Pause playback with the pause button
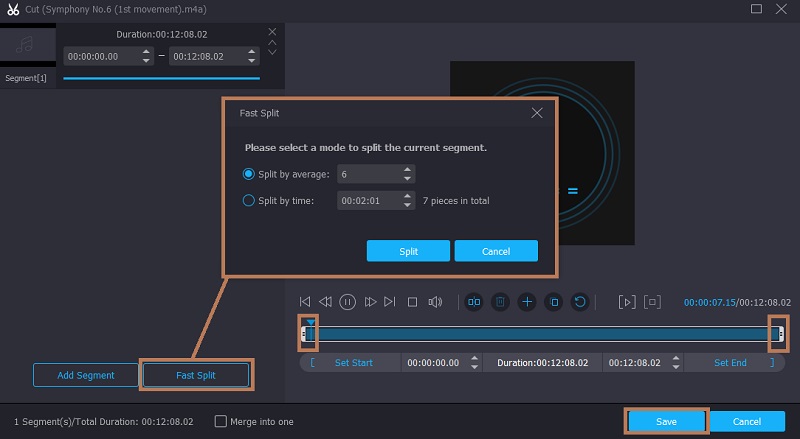This screenshot has width=800, height=439. [x=347, y=301]
